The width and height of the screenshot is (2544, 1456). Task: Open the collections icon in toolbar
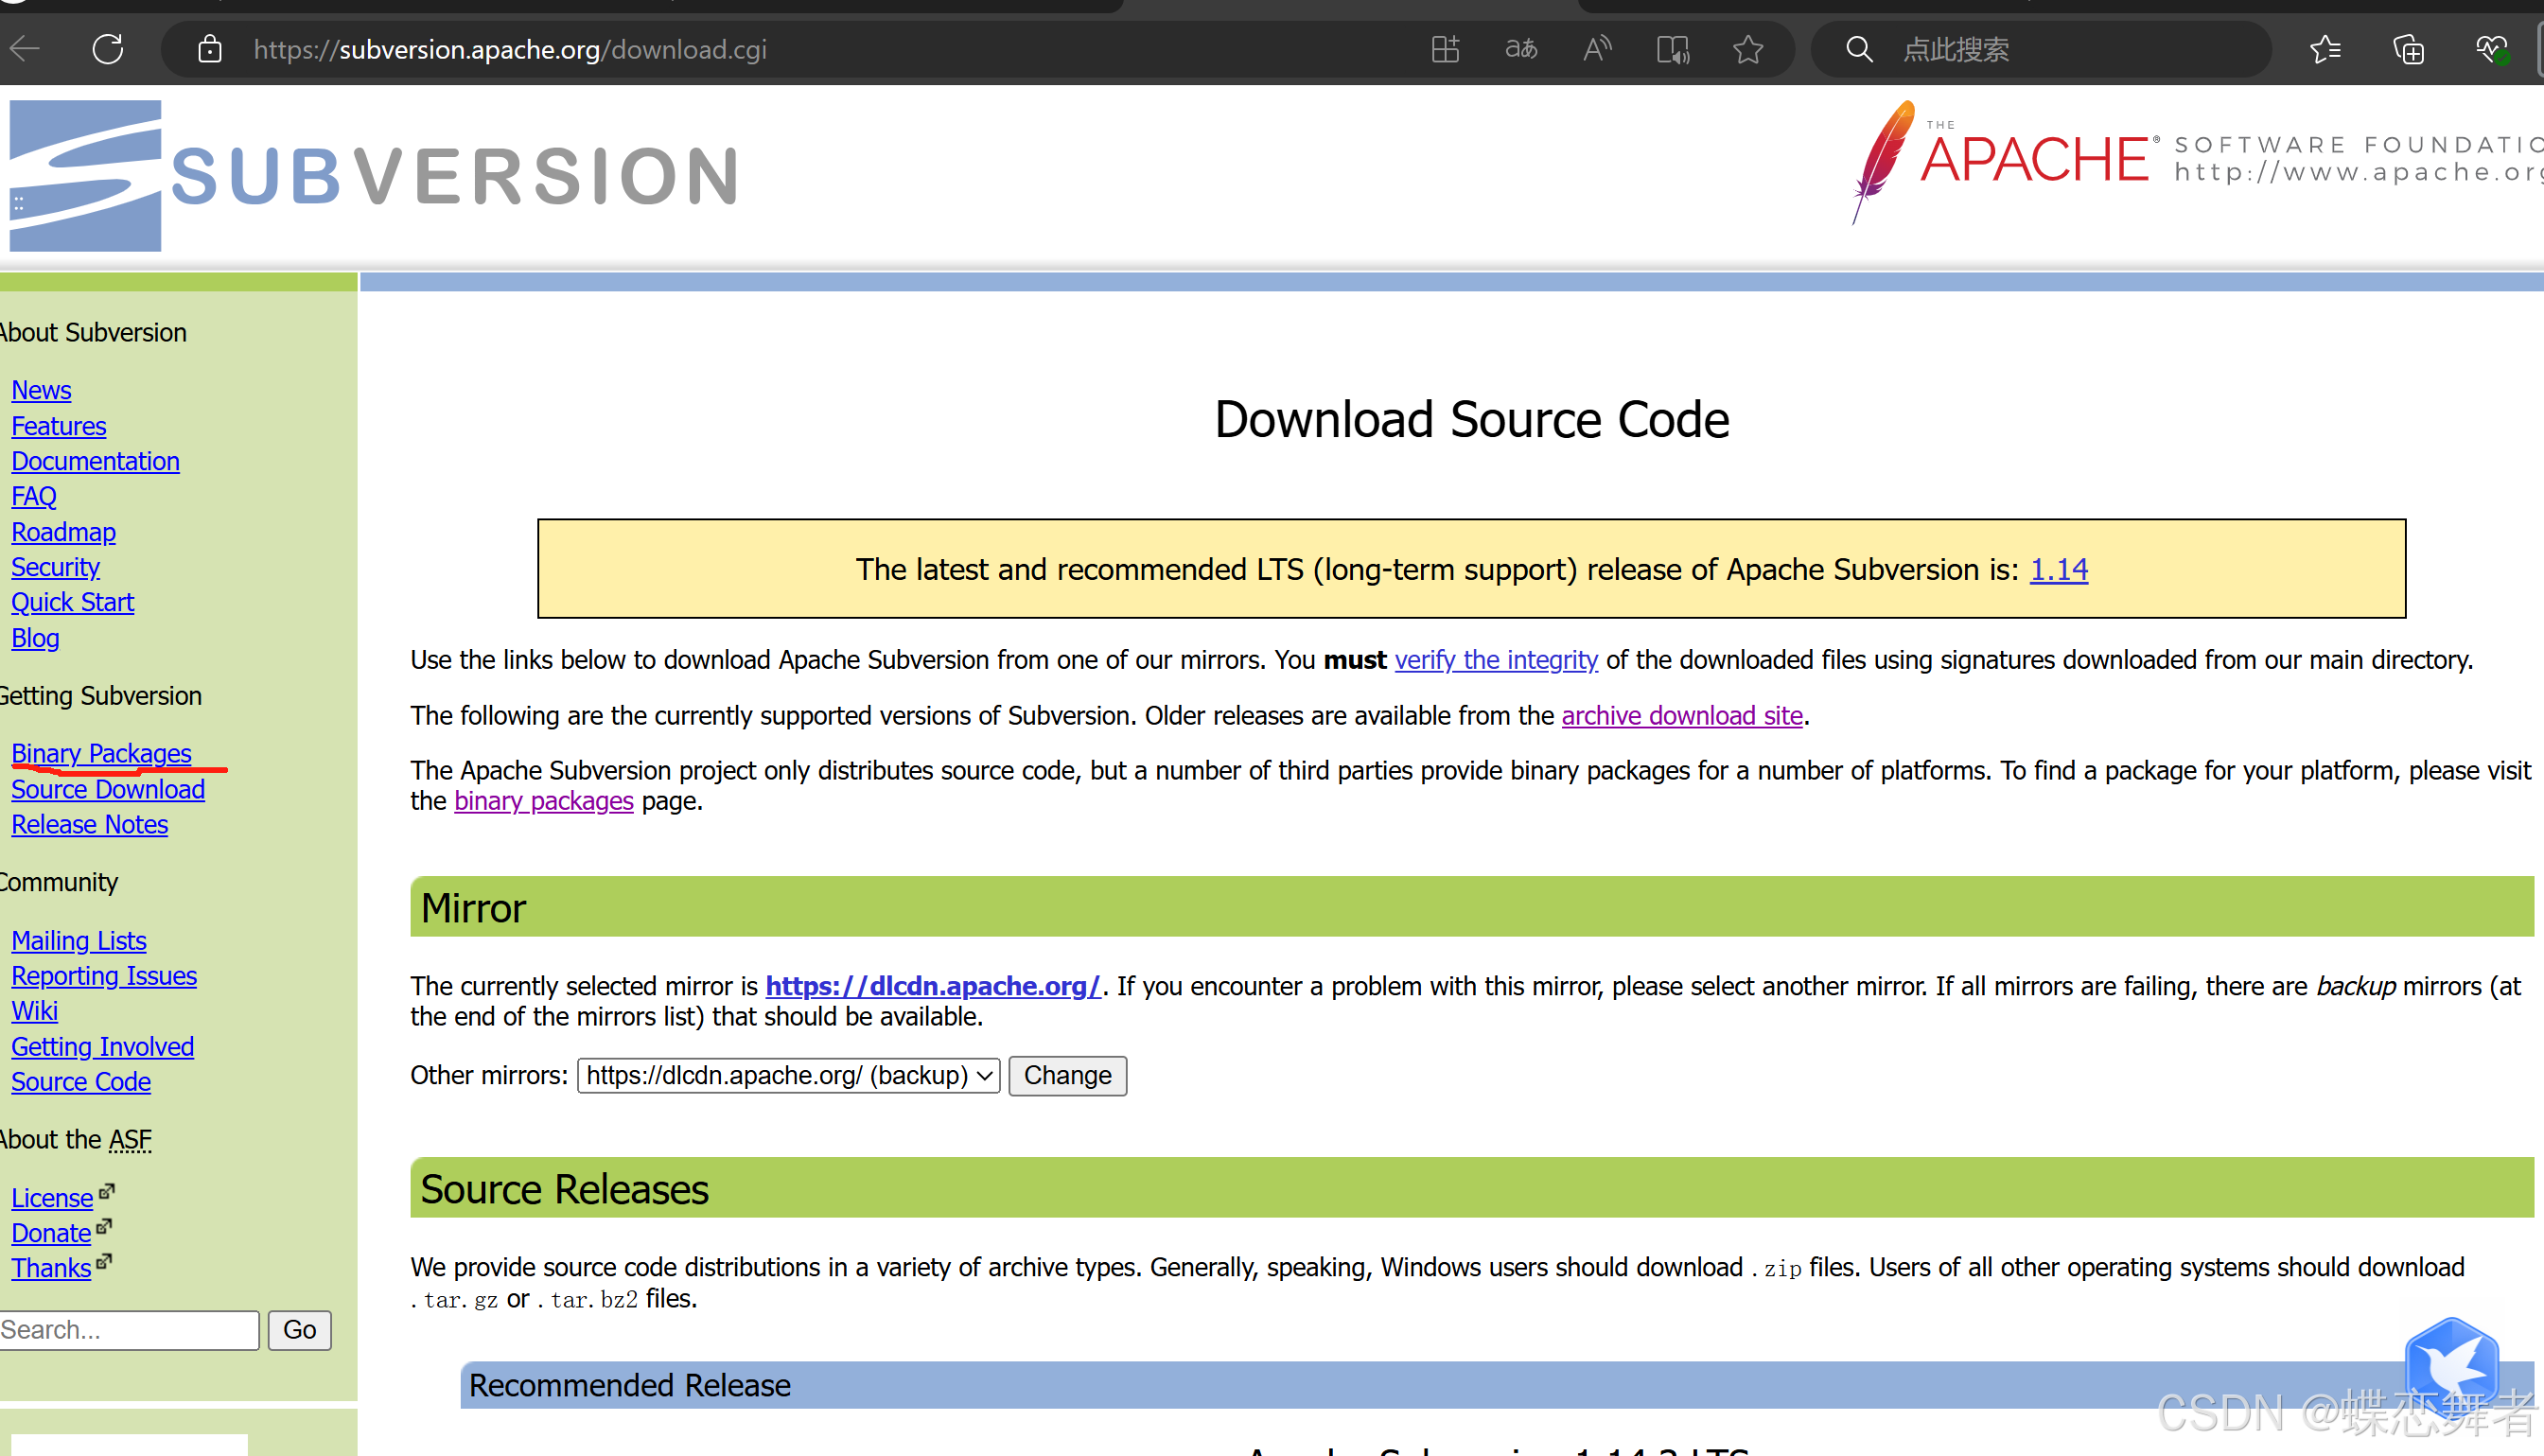pos(2408,49)
